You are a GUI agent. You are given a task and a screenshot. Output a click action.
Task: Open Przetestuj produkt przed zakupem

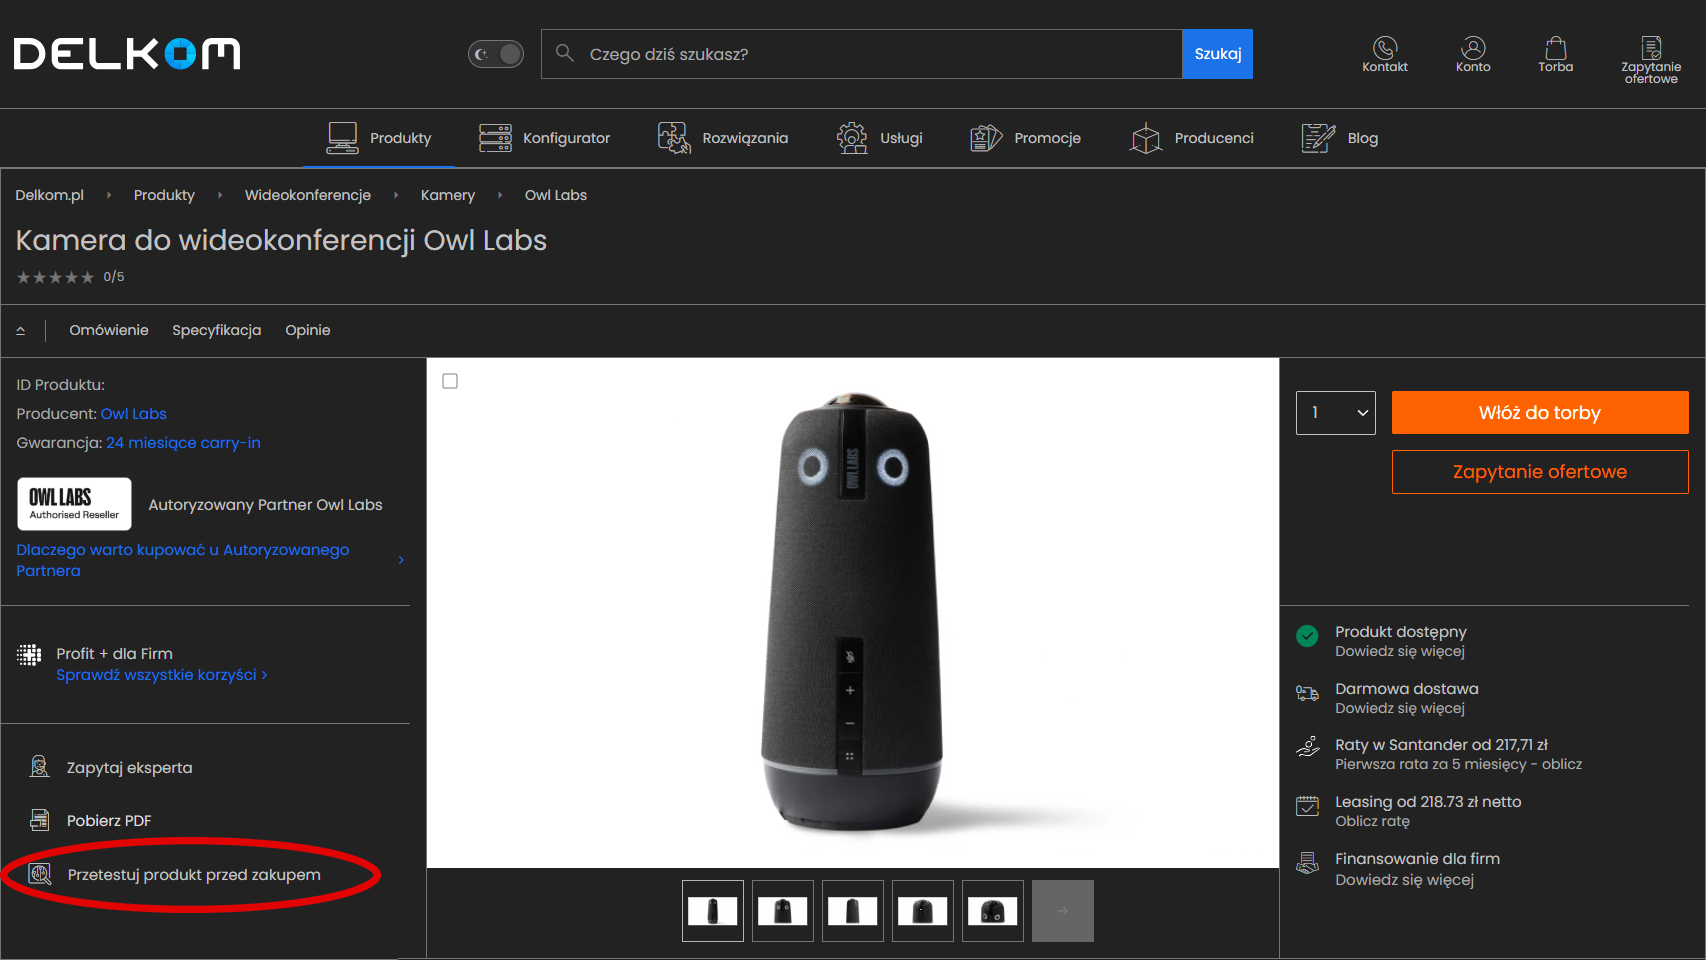point(194,875)
